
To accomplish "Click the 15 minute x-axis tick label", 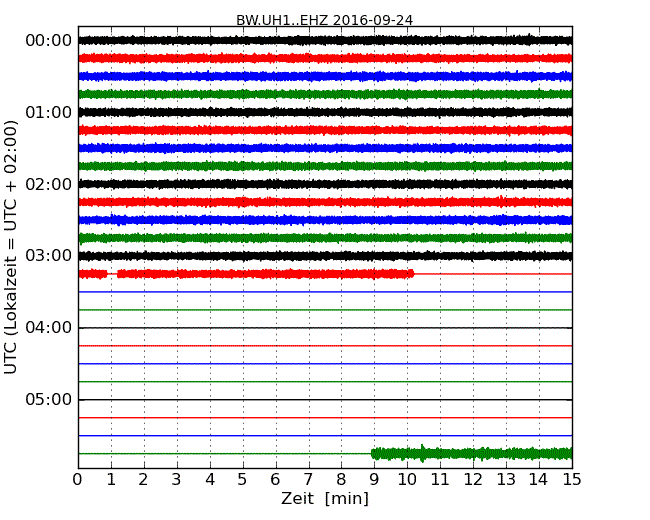I will coord(572,479).
